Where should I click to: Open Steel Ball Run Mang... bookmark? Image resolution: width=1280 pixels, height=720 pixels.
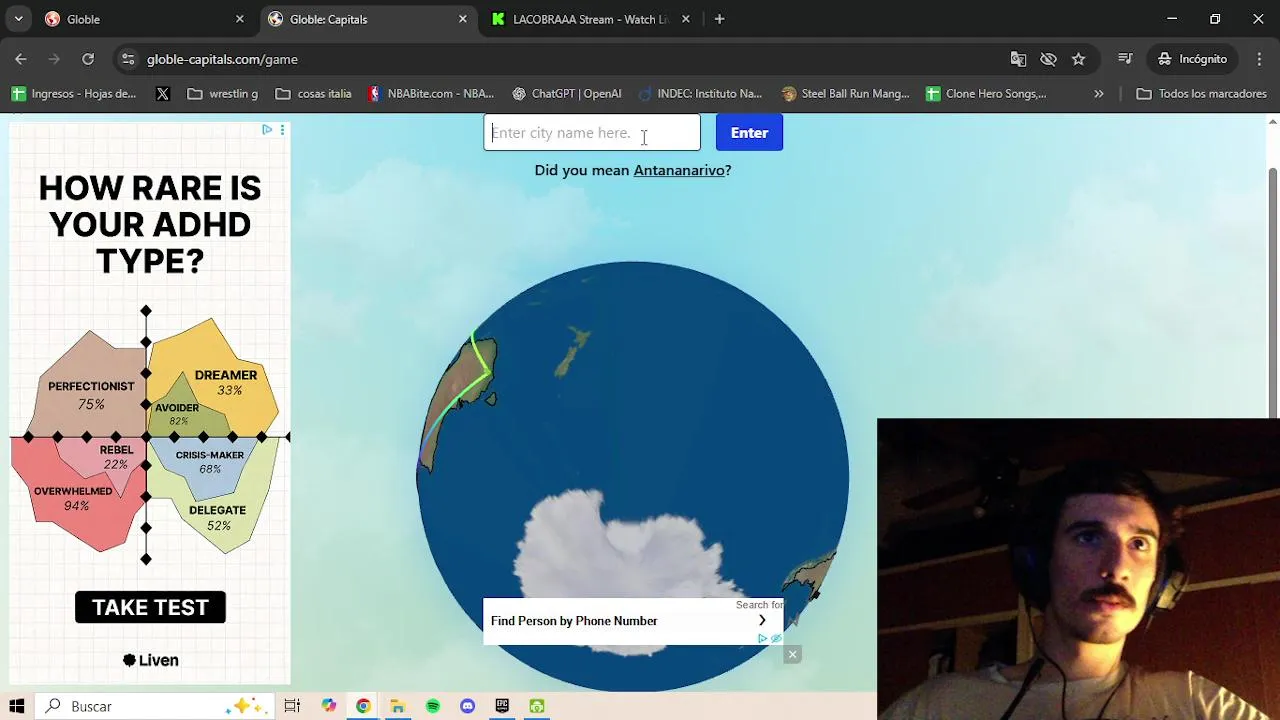coord(845,94)
